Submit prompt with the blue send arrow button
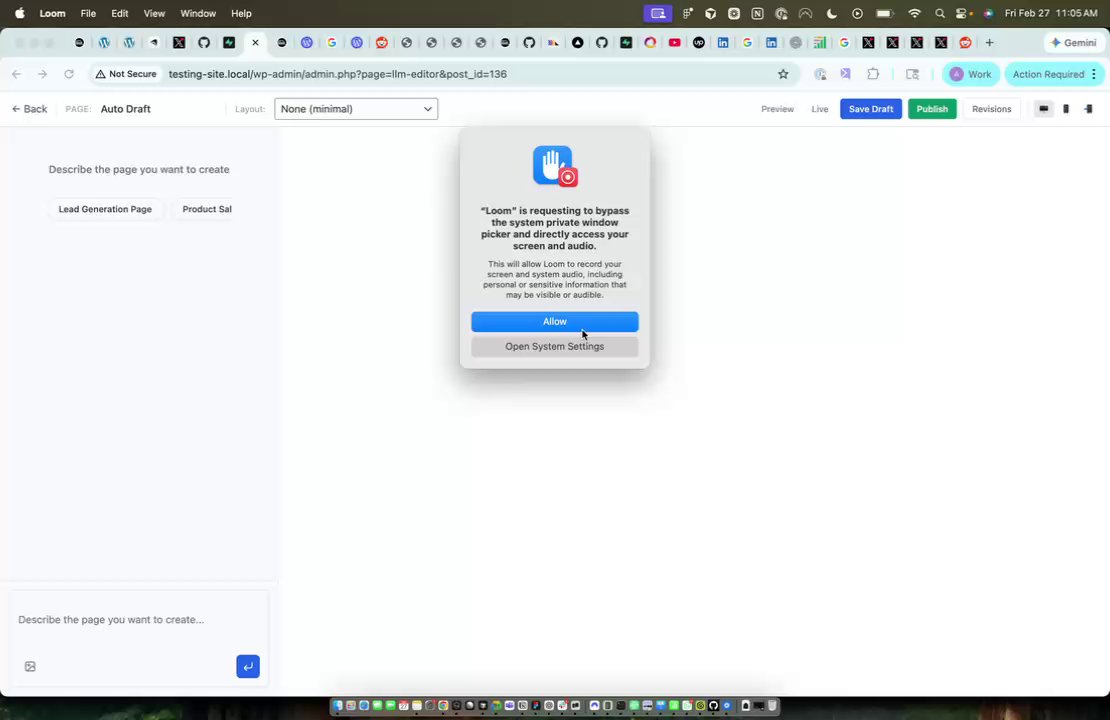This screenshot has width=1110, height=720. tap(248, 666)
